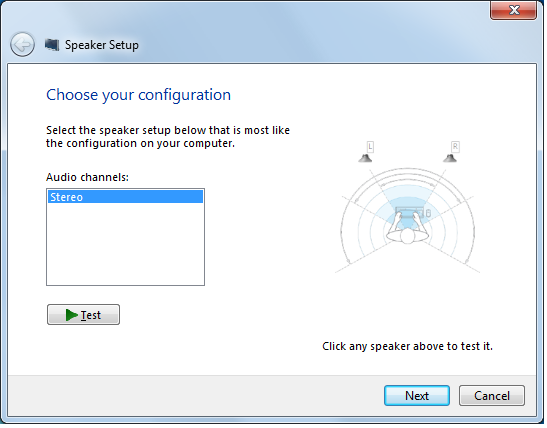This screenshot has height=428, width=547.
Task: Click the left (L) speaker icon
Action: tap(365, 159)
